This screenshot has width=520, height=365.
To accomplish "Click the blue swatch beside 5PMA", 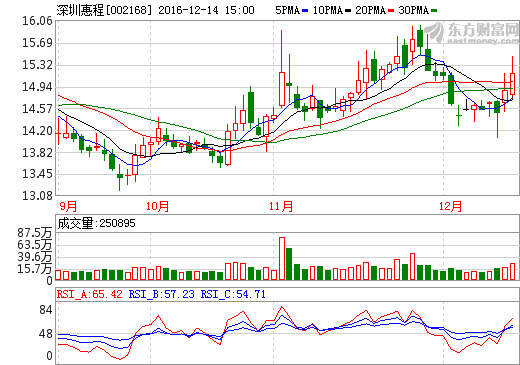I will [305, 11].
